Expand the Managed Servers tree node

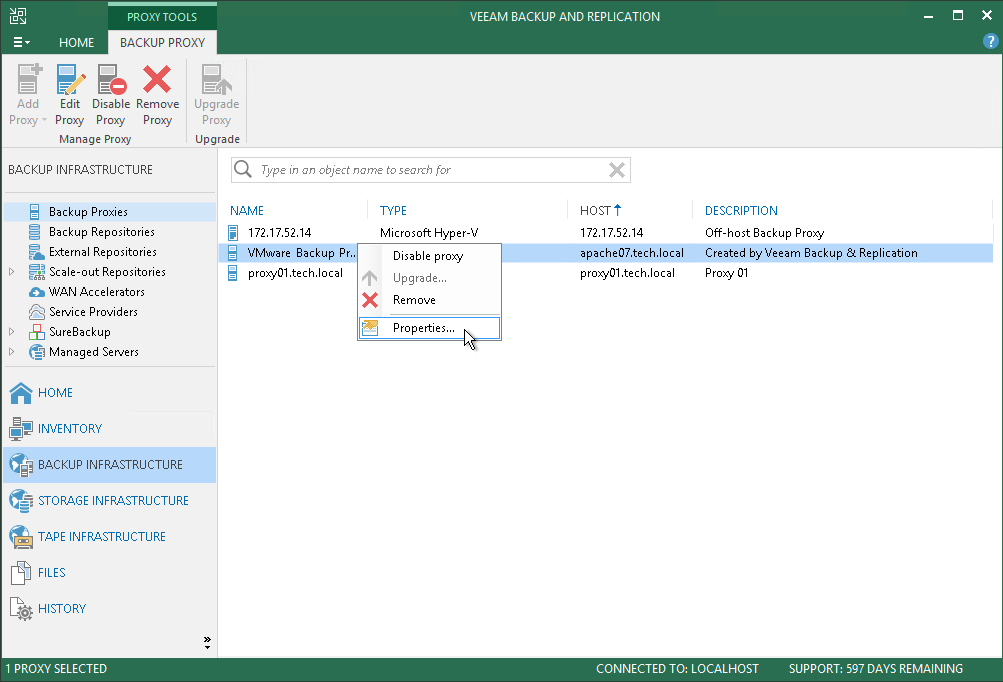point(12,352)
